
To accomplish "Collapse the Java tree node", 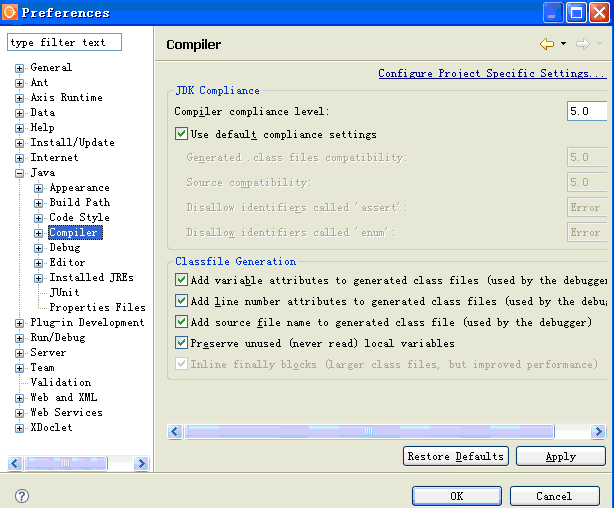I will [x=19, y=173].
